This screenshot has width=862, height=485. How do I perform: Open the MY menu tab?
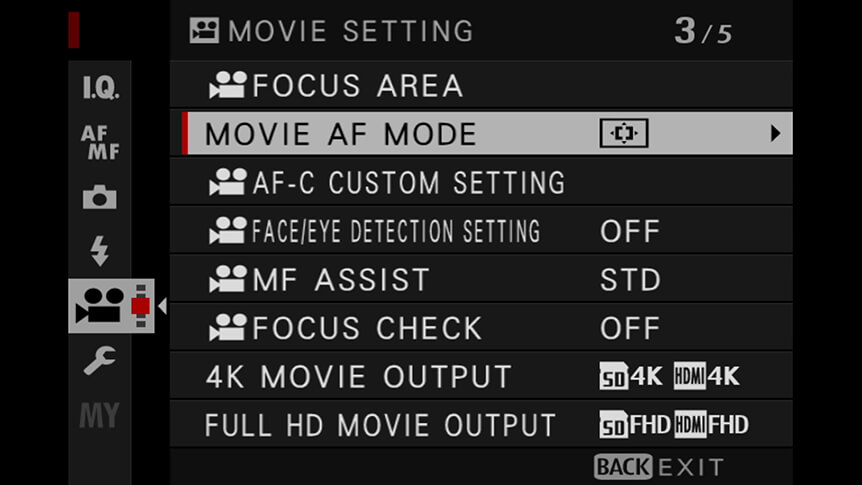[100, 415]
